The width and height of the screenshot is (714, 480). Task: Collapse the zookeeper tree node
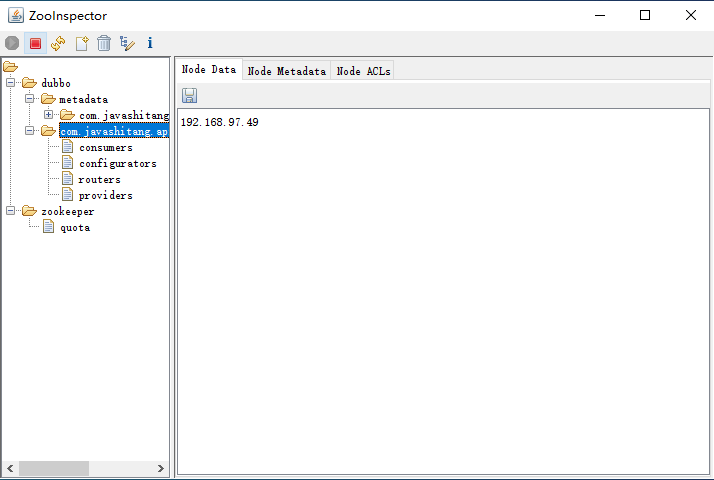coord(11,211)
